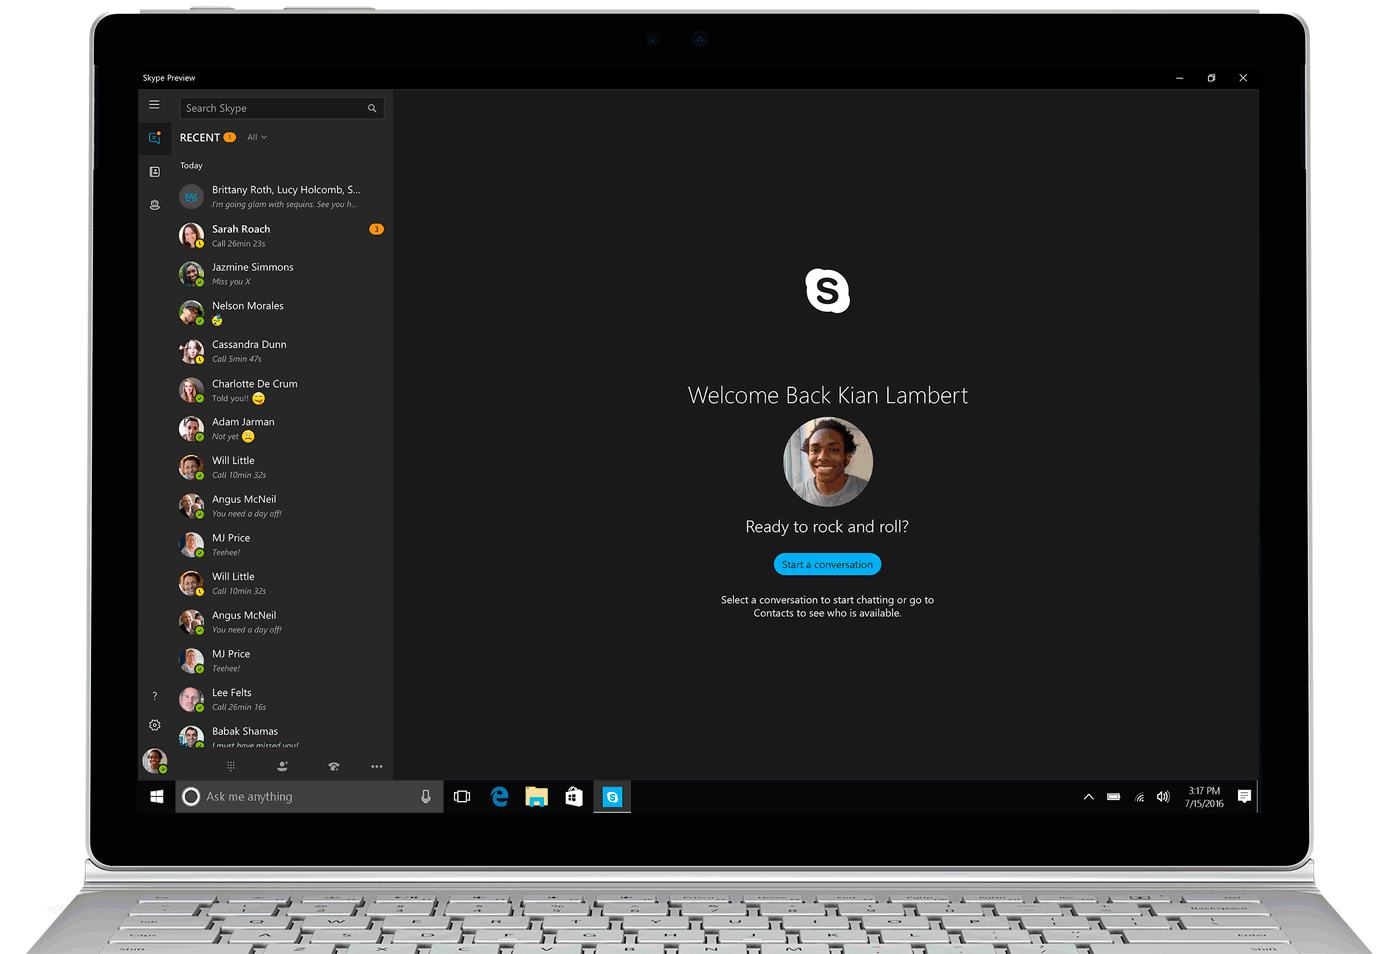Expand the All filter dropdown

point(257,138)
